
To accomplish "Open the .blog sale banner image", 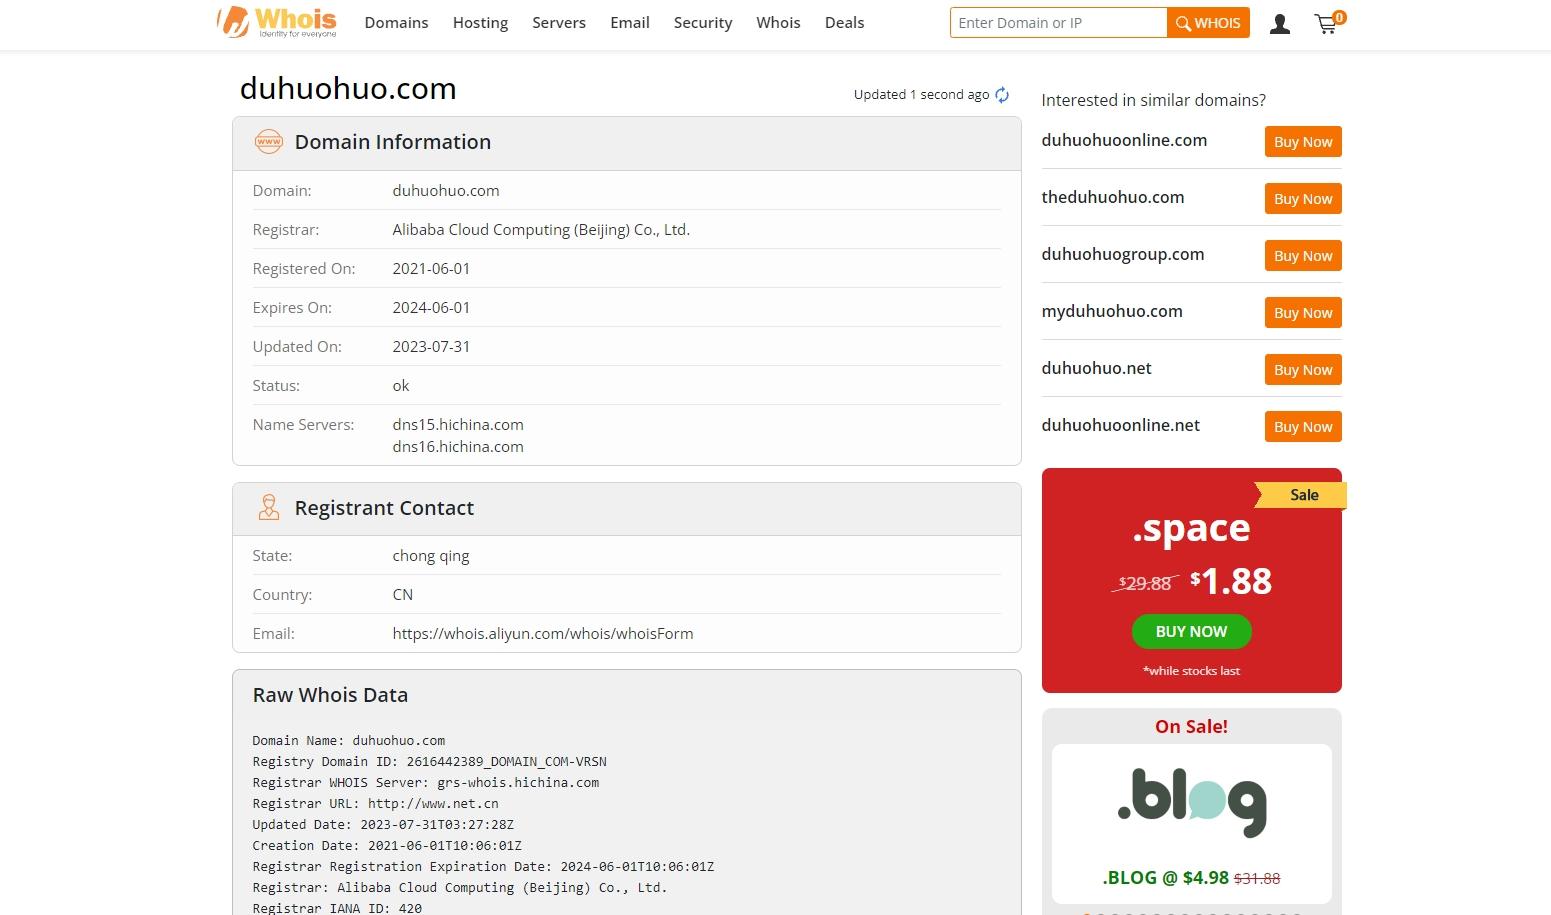I will 1191,802.
